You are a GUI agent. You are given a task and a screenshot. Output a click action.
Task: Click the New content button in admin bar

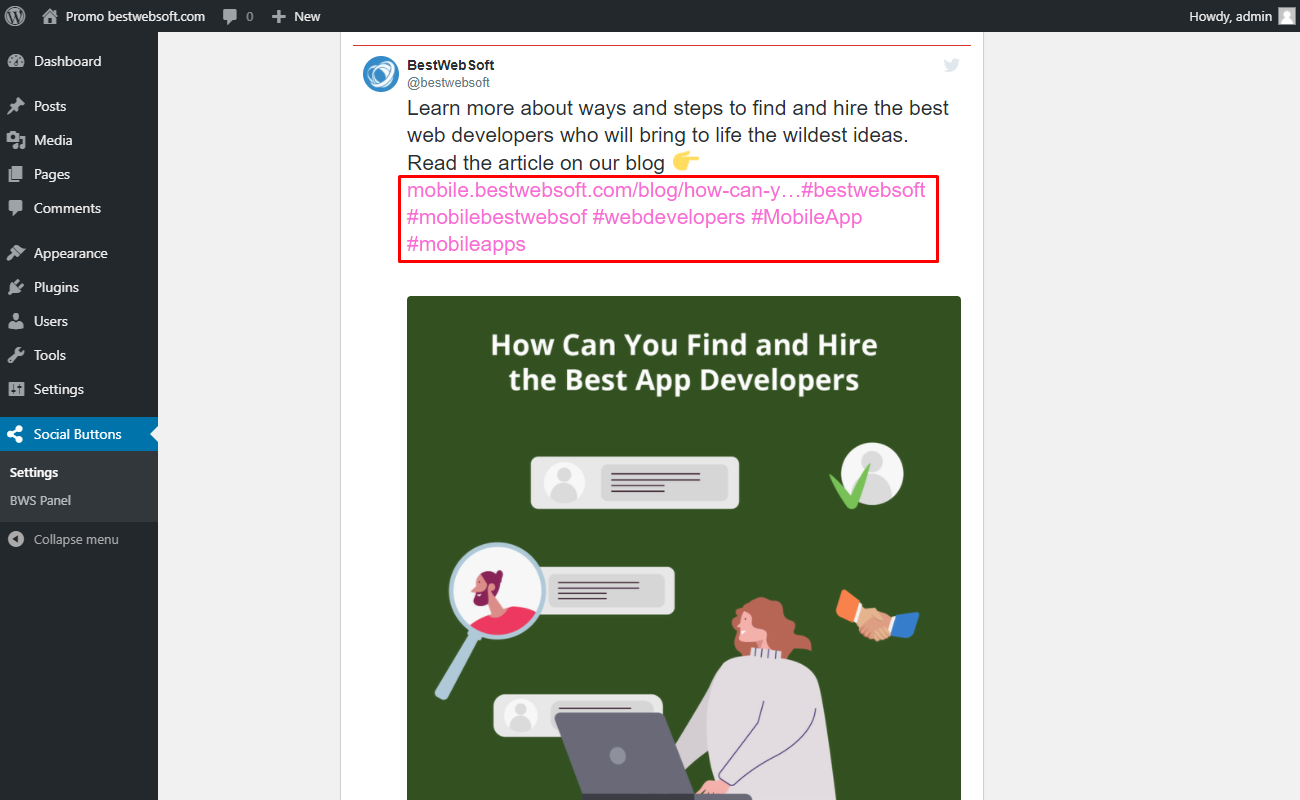[x=296, y=16]
